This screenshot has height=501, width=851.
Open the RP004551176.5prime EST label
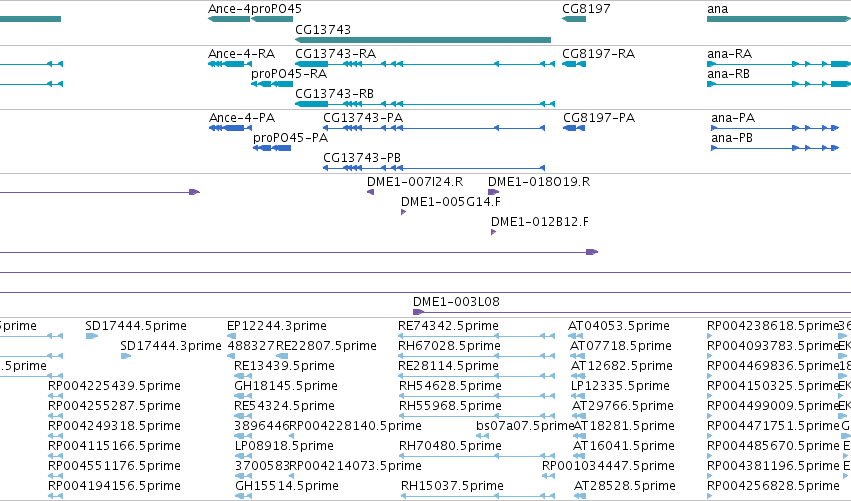click(x=115, y=466)
